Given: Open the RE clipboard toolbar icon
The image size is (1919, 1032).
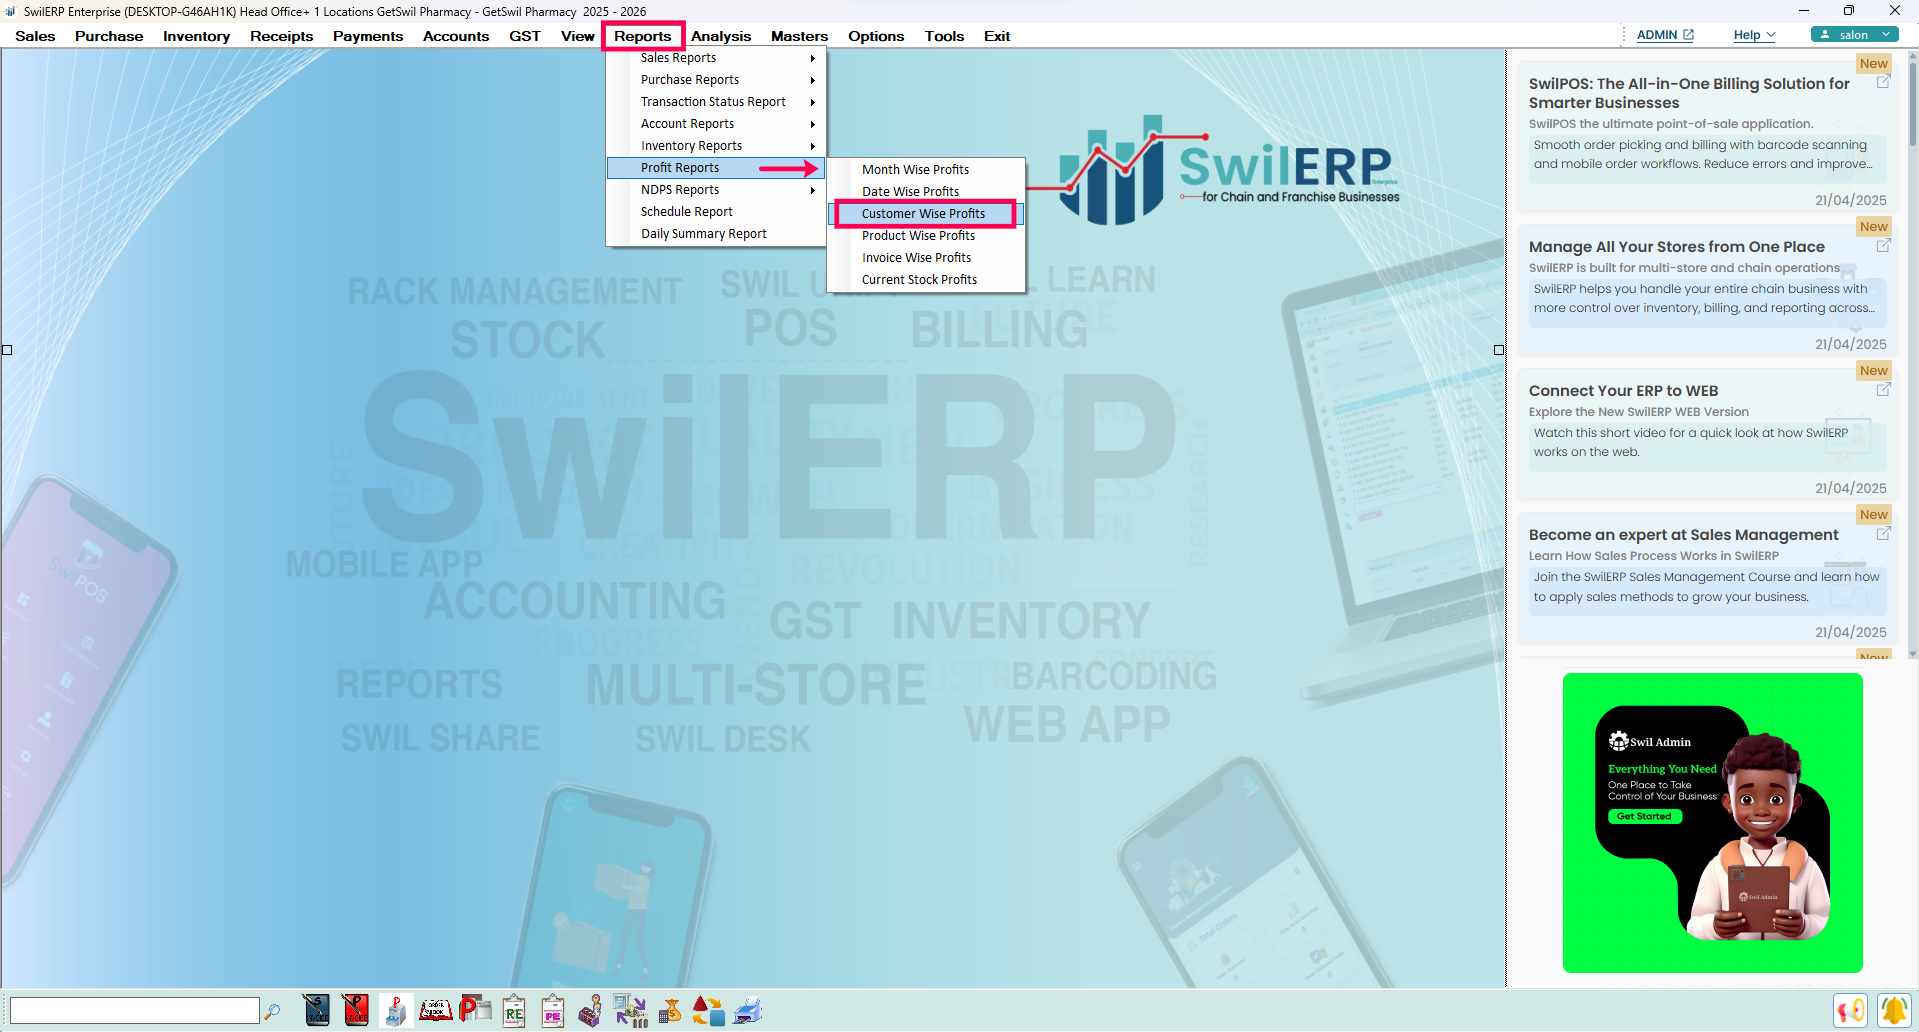Looking at the screenshot, I should point(514,1010).
